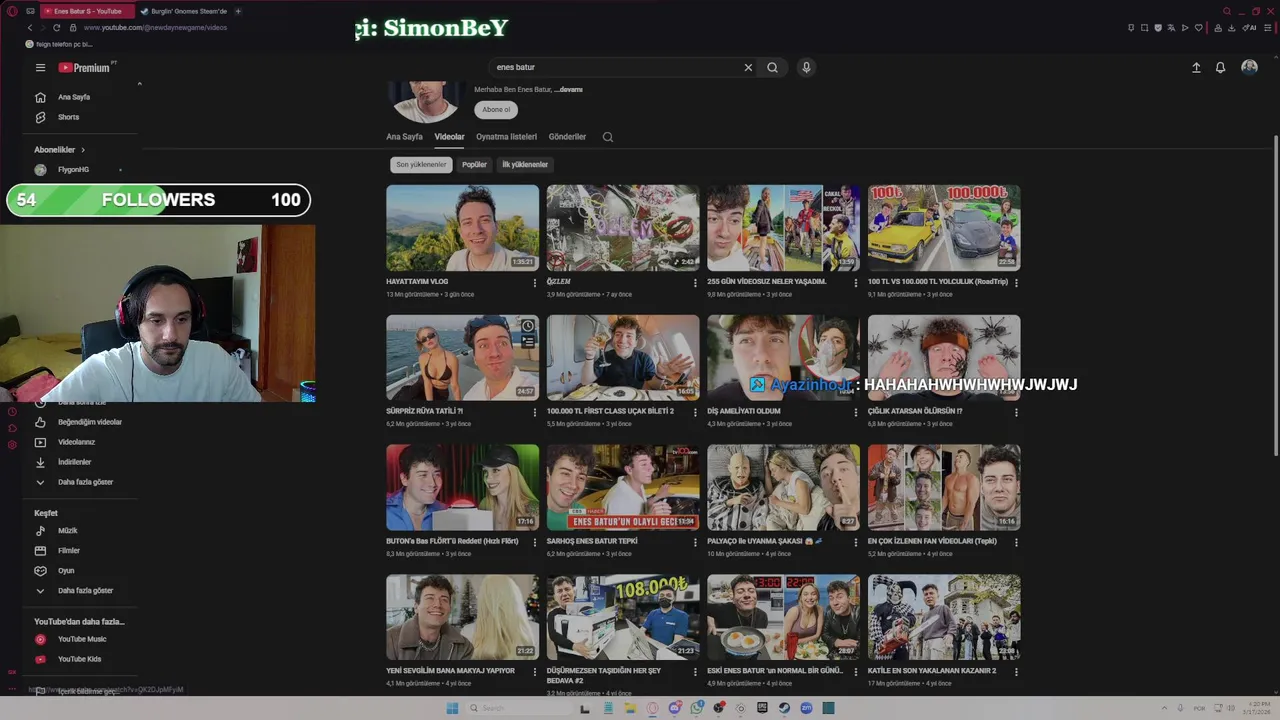1280x720 pixels.
Task: Open Opera menu logo
Action: pyautogui.click(x=11, y=11)
